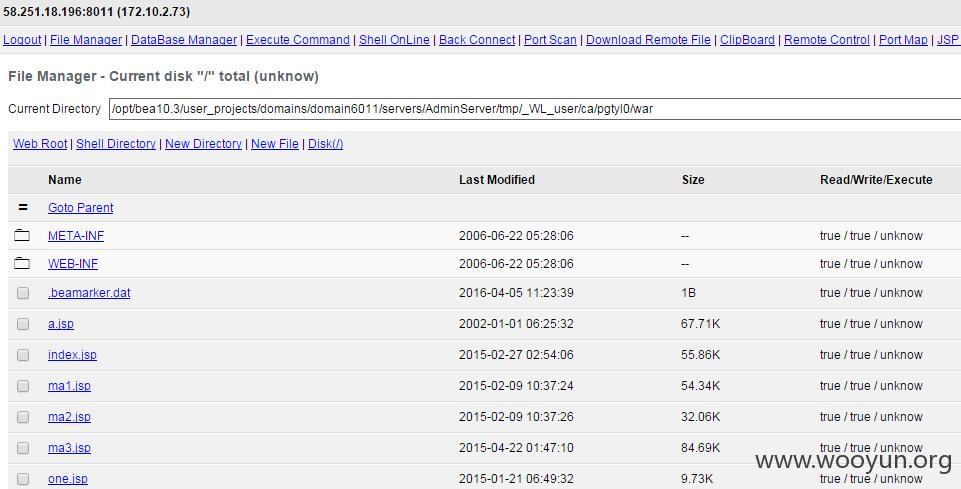The width and height of the screenshot is (961, 489).
Task: Click the Current Directory path field
Action: click(534, 109)
